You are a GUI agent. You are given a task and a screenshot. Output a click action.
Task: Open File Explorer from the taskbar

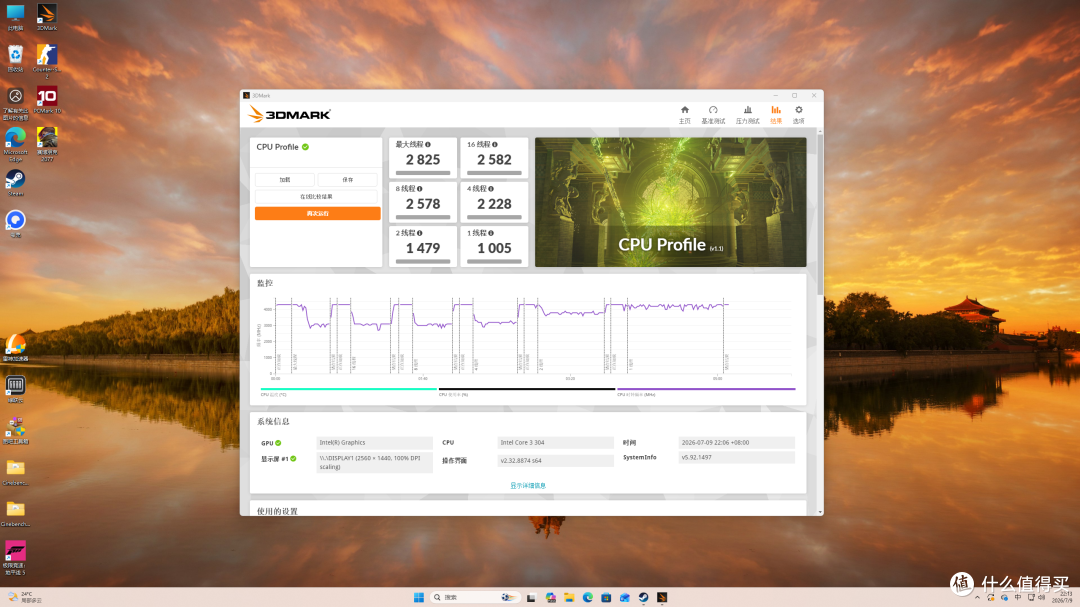pos(569,597)
